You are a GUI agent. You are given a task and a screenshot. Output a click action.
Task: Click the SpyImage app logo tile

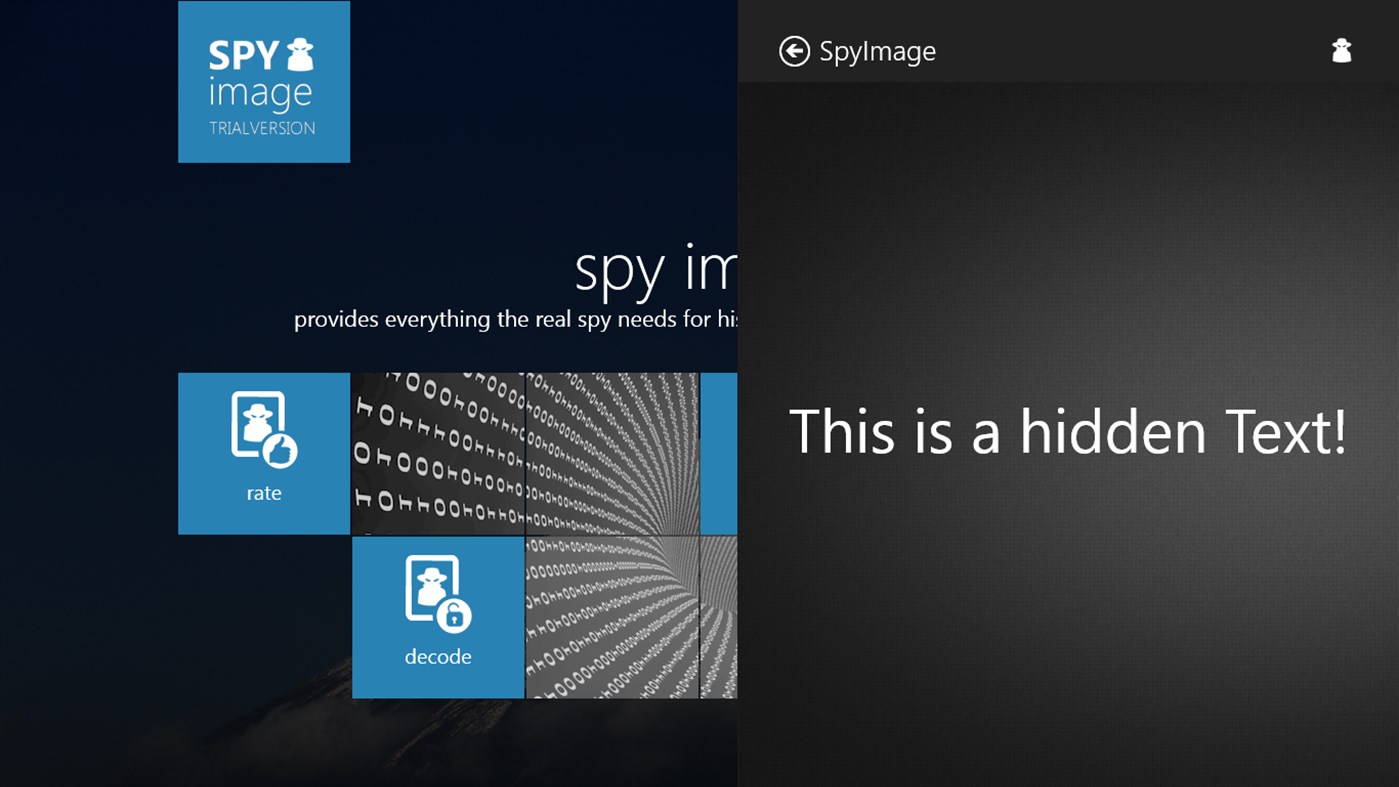pos(263,81)
